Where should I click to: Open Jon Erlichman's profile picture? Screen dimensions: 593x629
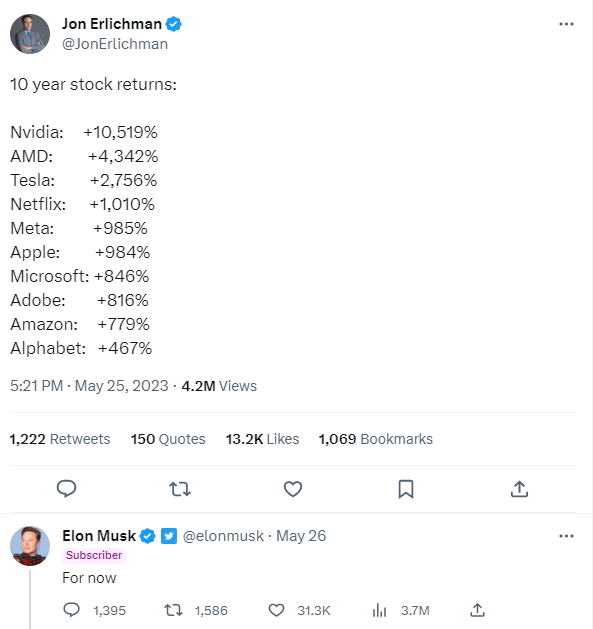pos(30,34)
